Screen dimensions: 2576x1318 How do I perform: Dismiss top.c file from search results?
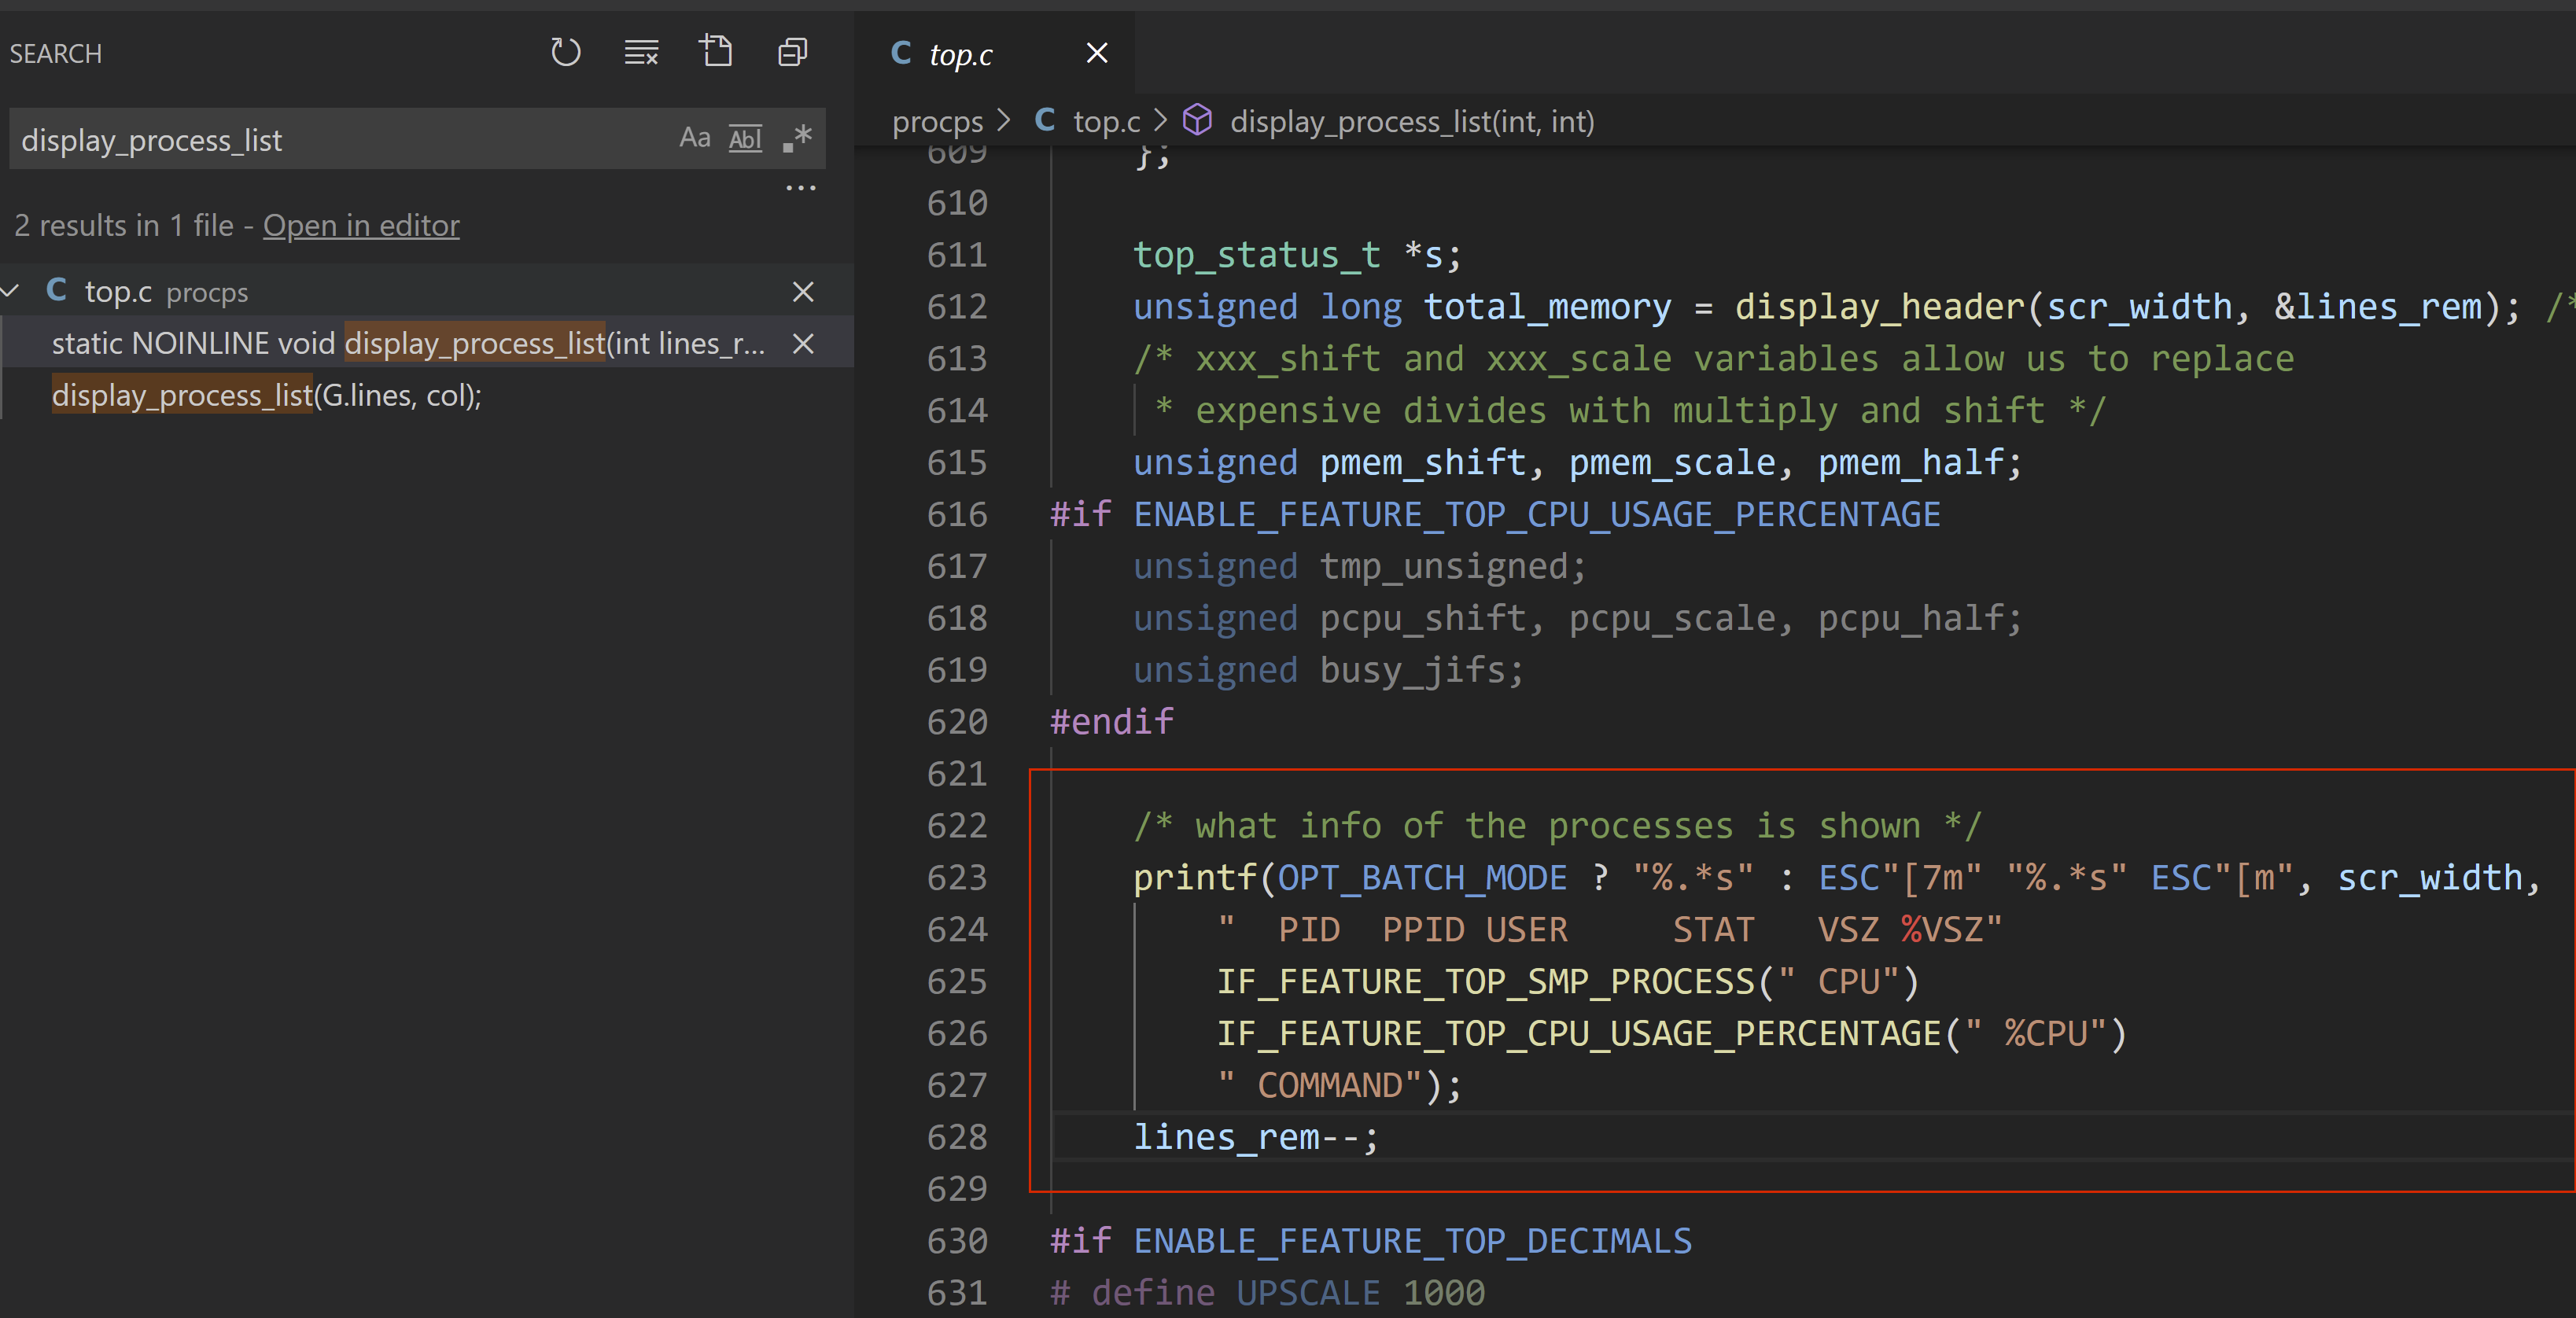pyautogui.click(x=803, y=292)
